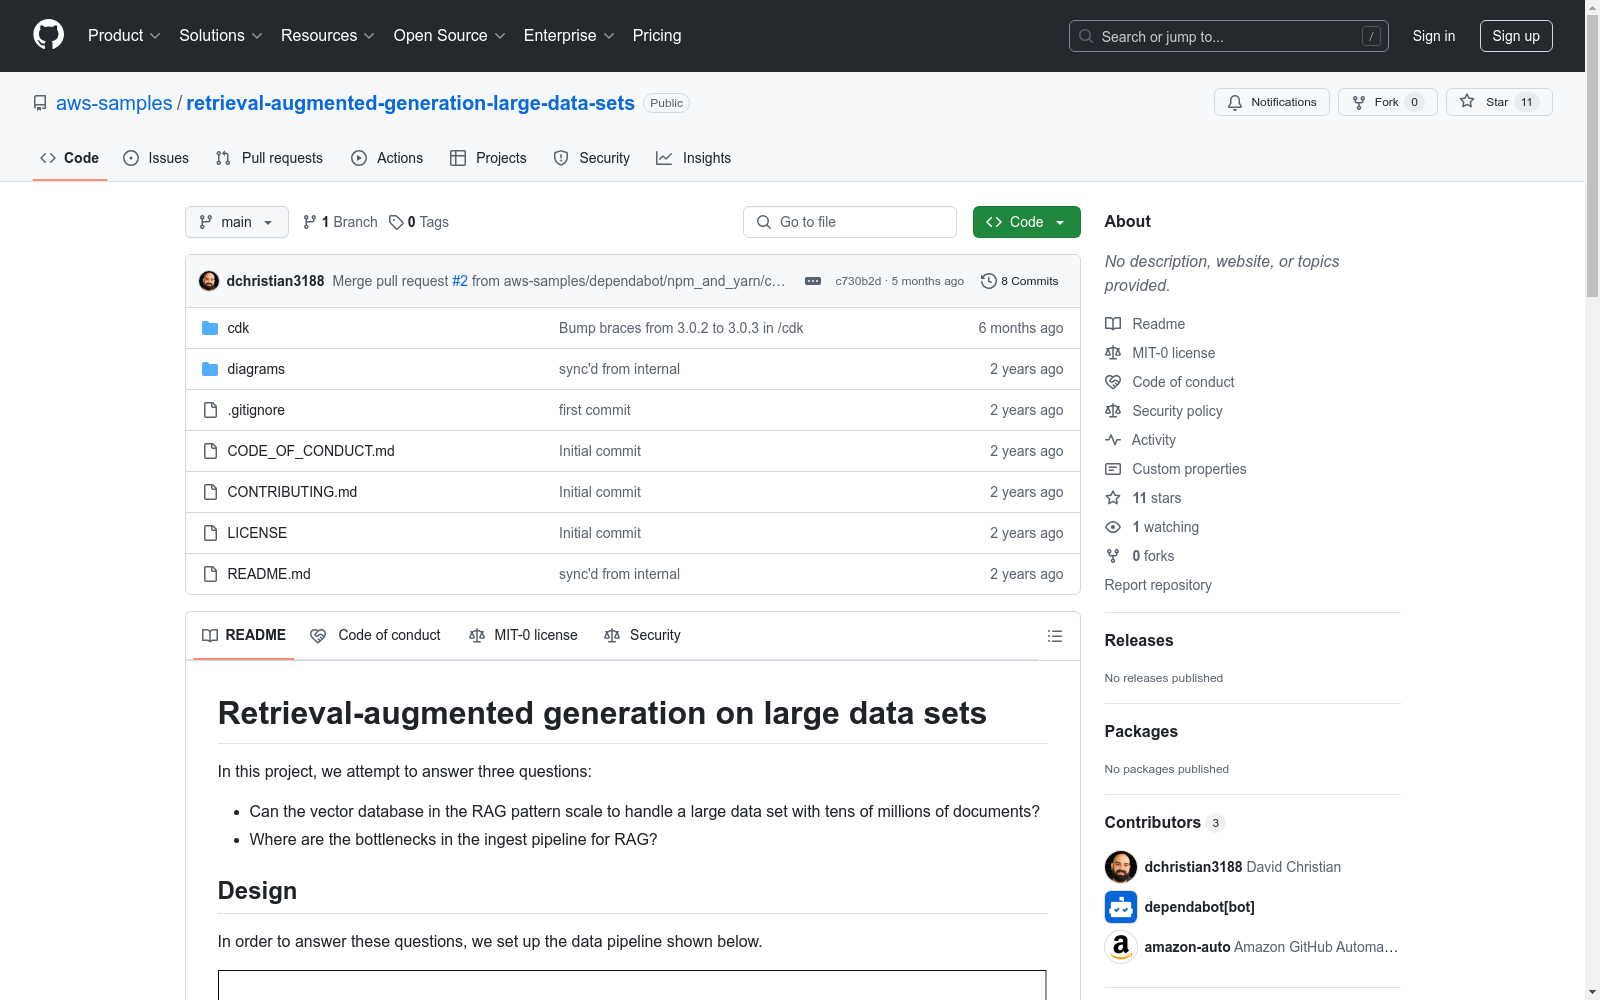1600x1000 pixels.
Task: Click the CODE_OF_CONDUCT.md file icon
Action: [210, 451]
